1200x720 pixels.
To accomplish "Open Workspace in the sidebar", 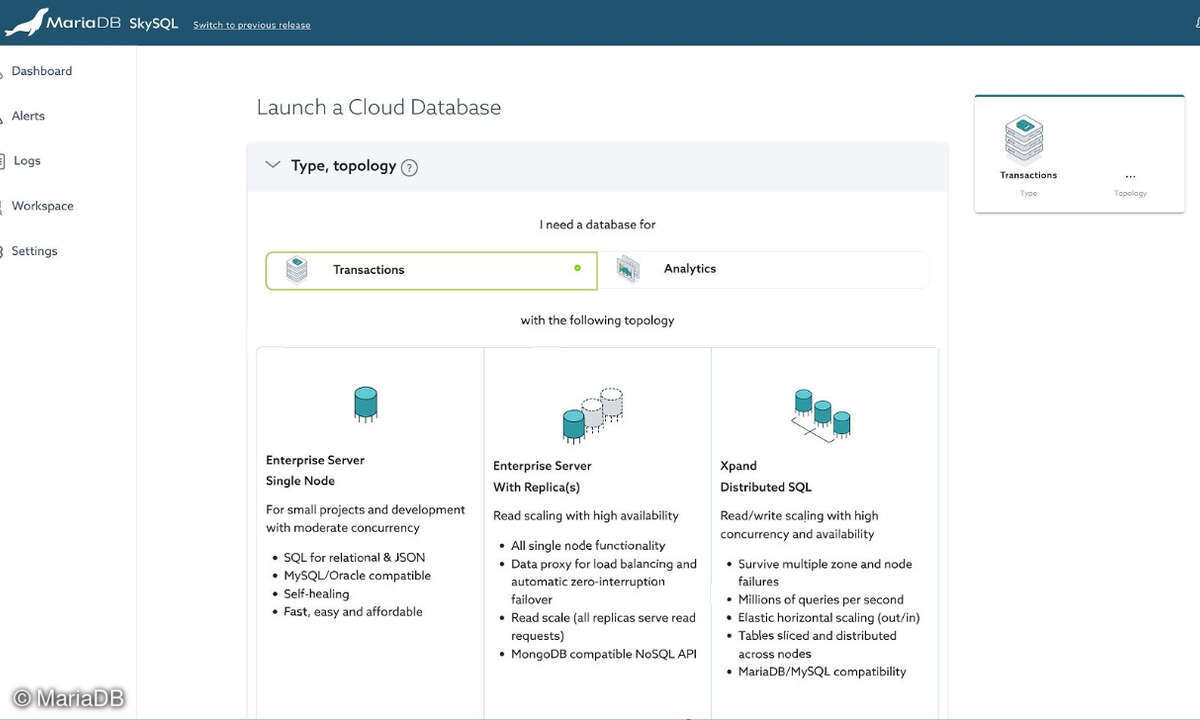I will click(x=42, y=206).
